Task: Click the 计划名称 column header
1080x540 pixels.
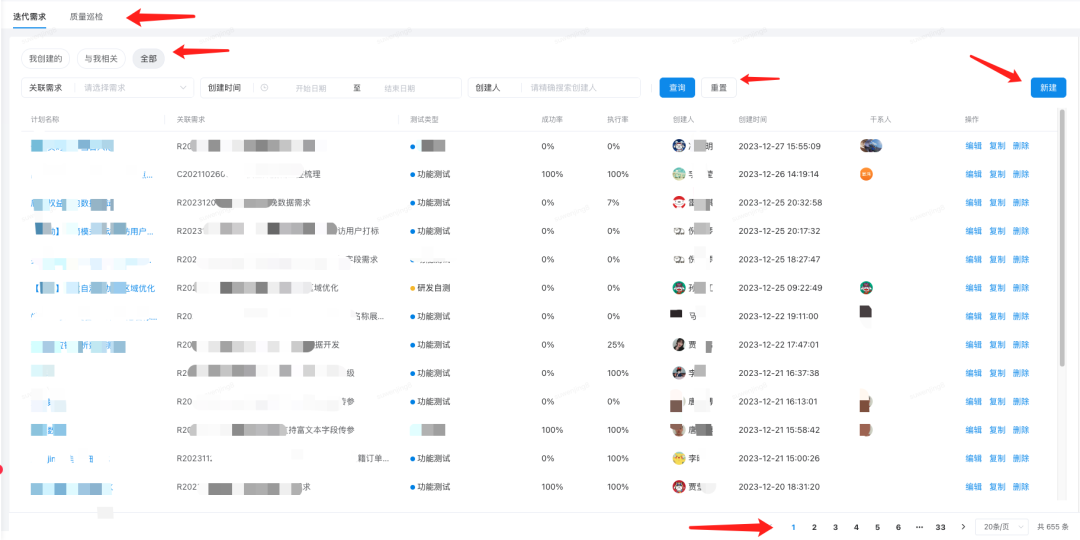Action: (45, 119)
